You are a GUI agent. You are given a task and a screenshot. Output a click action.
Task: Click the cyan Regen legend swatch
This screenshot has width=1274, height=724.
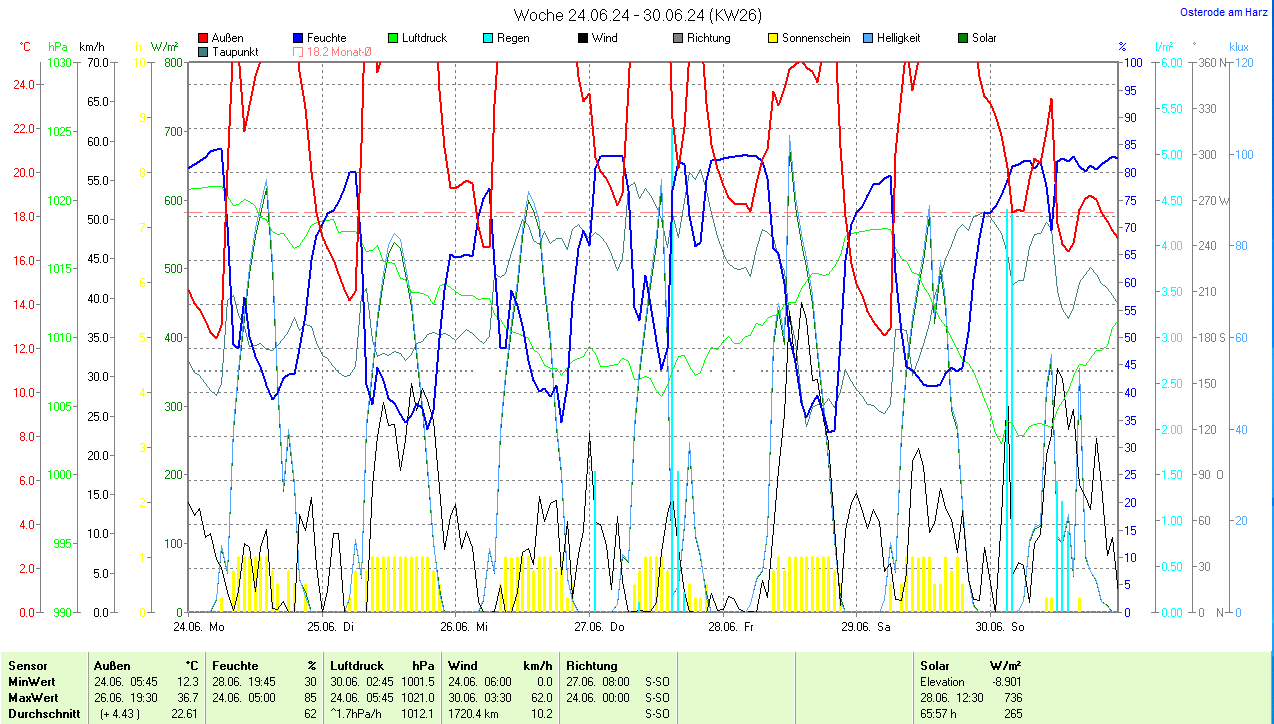[487, 38]
